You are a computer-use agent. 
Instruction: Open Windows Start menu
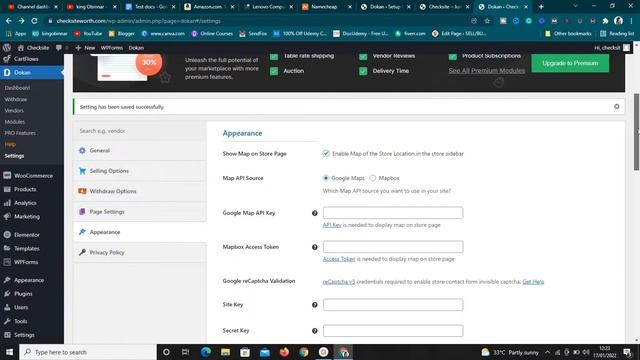(x=9, y=352)
